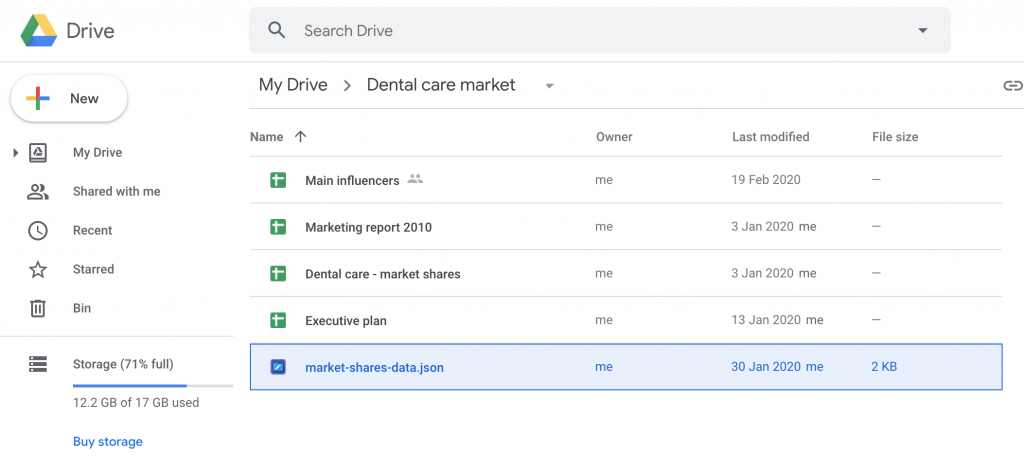
Task: Sort by Name column header
Action: (266, 137)
